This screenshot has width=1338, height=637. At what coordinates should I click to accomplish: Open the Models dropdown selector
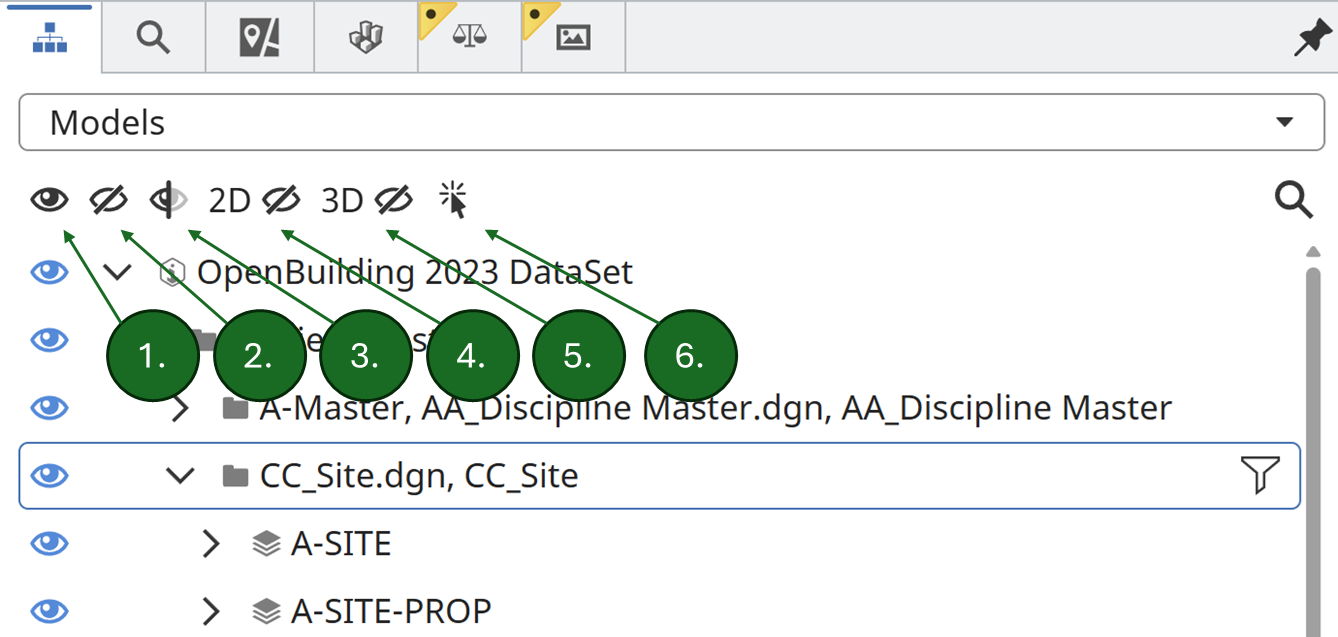click(672, 123)
